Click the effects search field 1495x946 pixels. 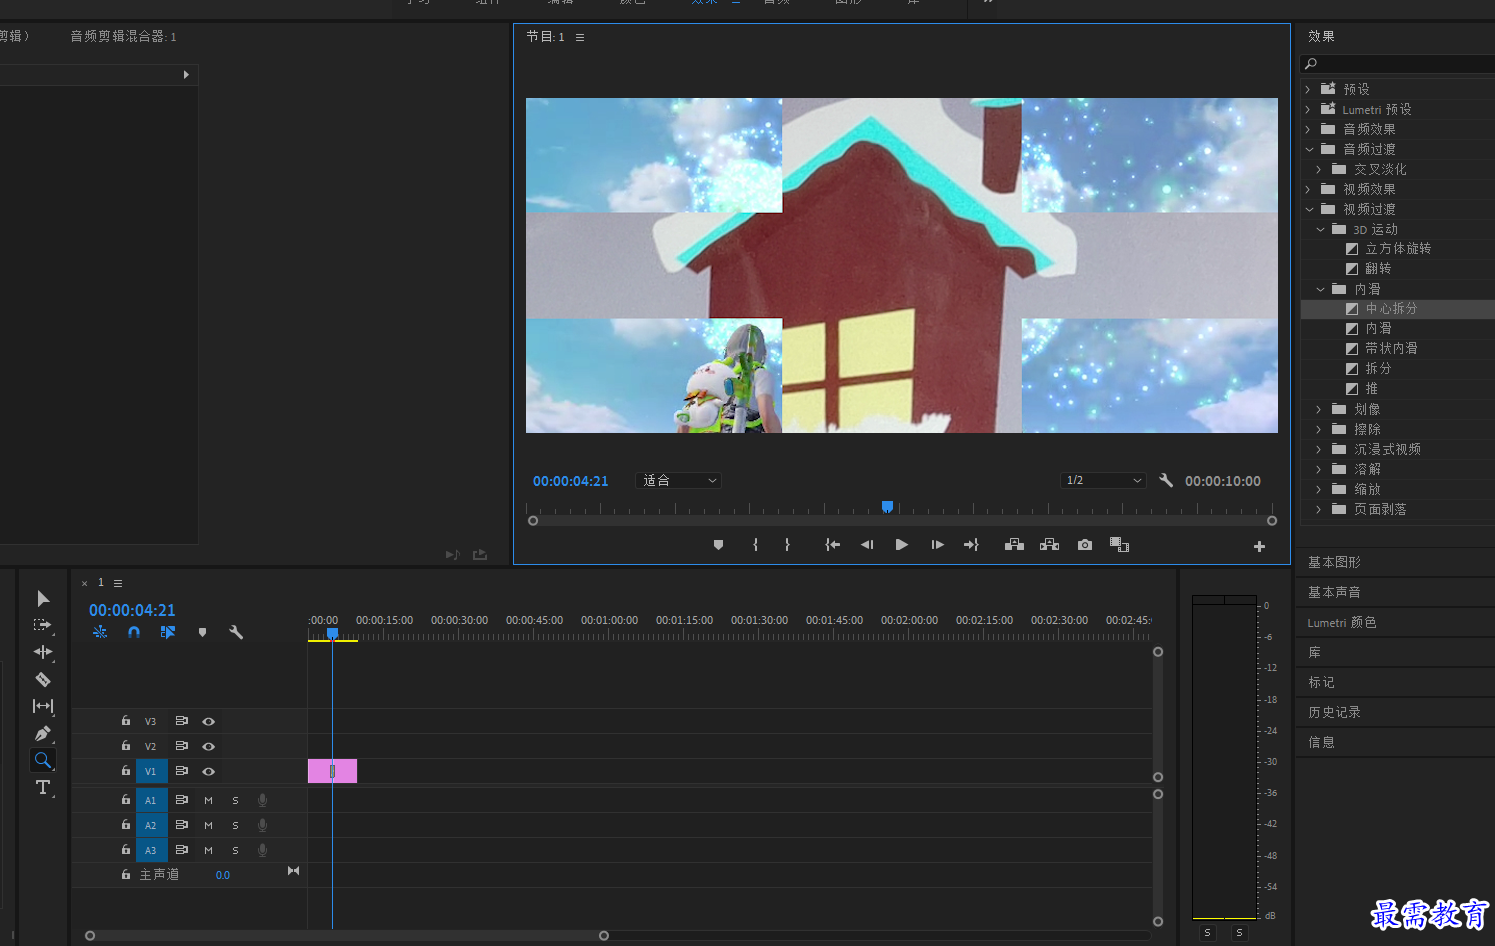point(1397,64)
